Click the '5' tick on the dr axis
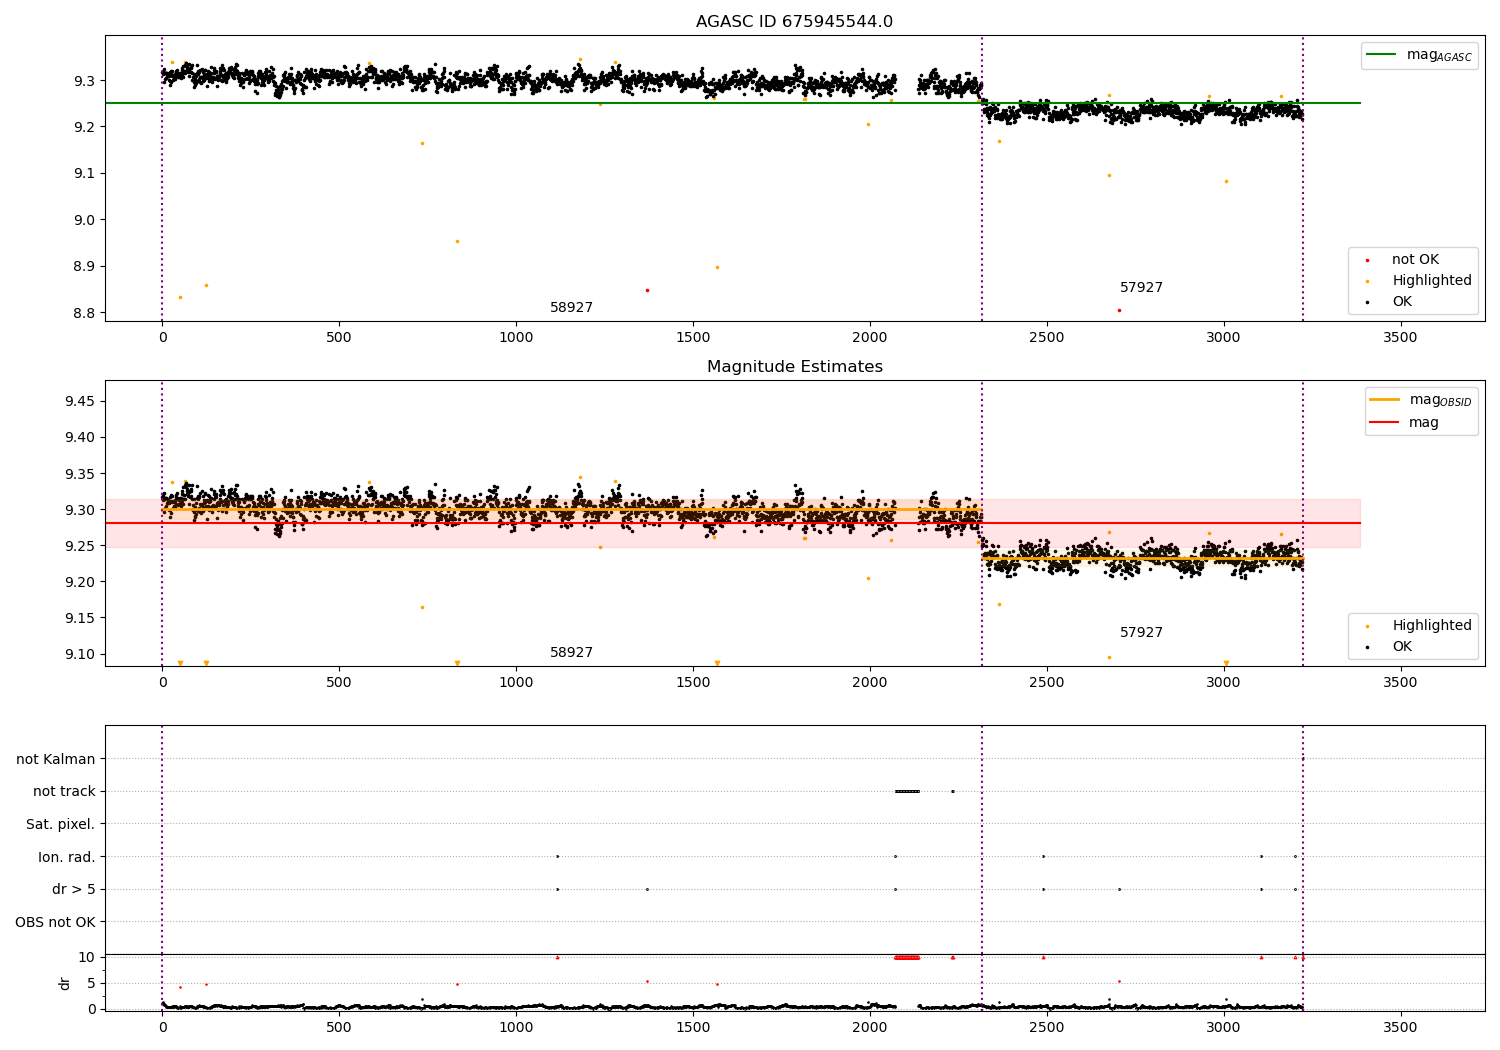The height and width of the screenshot is (1050, 1500). coord(91,983)
